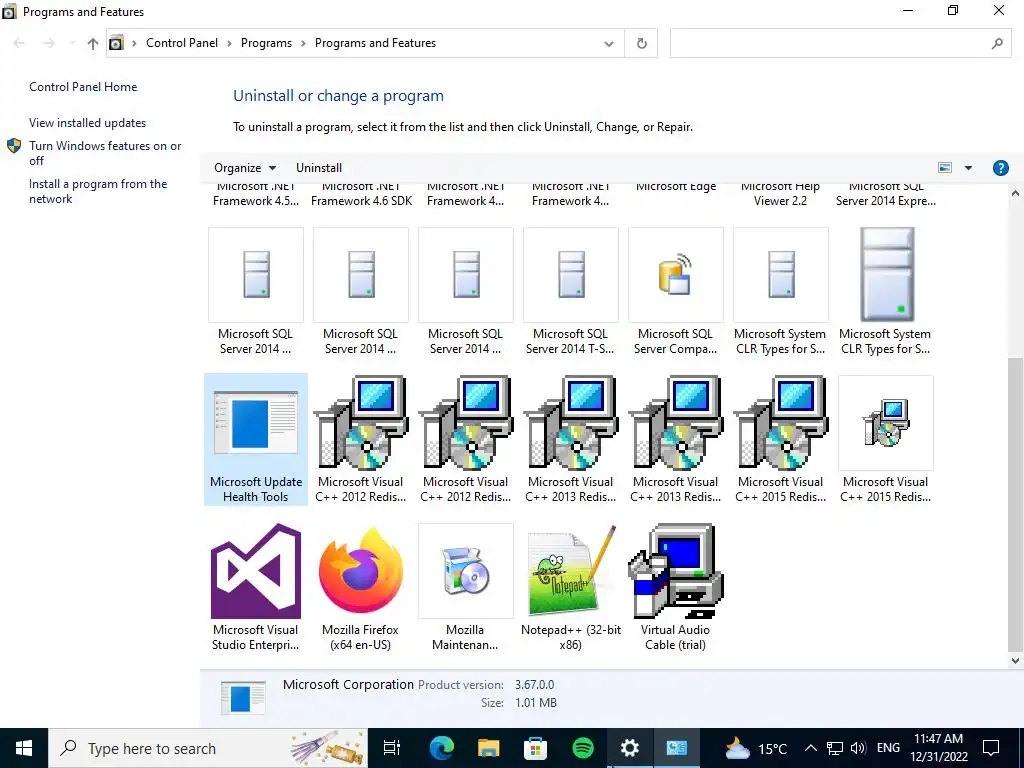This screenshot has height=768, width=1024.
Task: Open View installed updates link
Action: pos(88,123)
